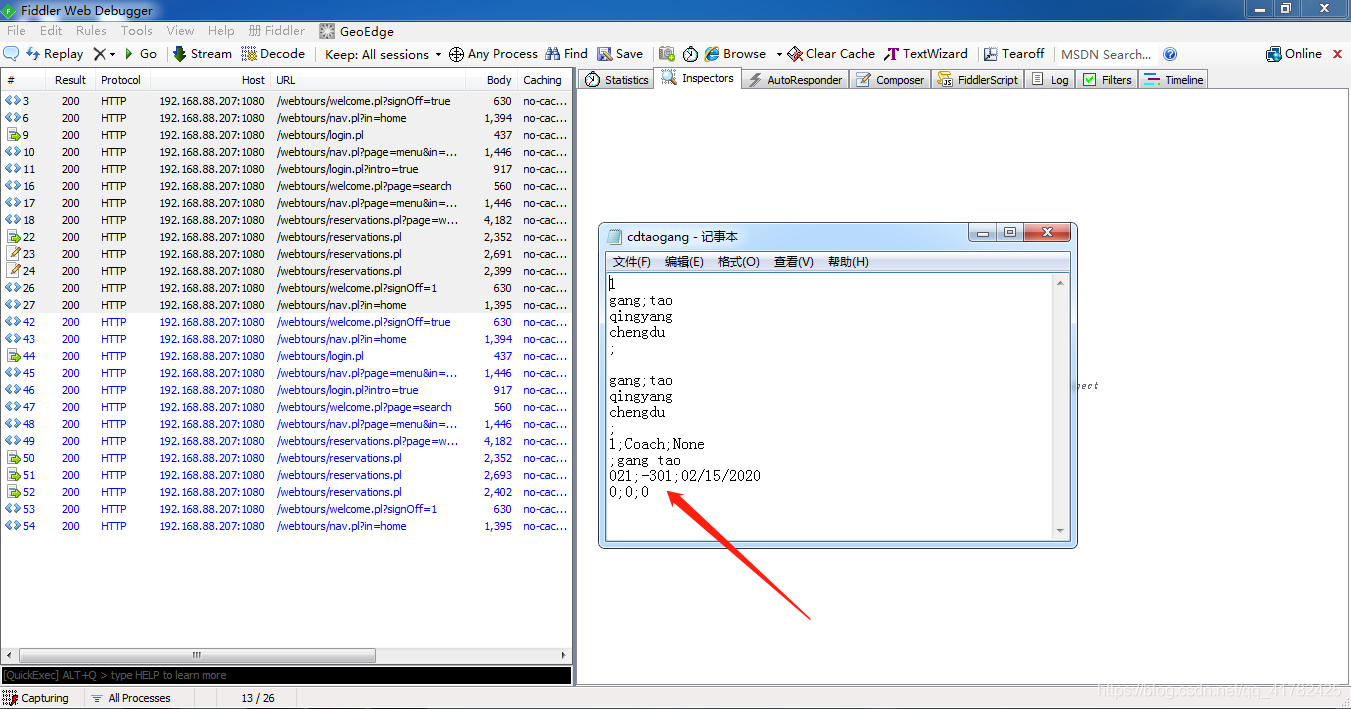Open the Edit menu in Fiddler
The height and width of the screenshot is (709, 1351).
pyautogui.click(x=51, y=31)
